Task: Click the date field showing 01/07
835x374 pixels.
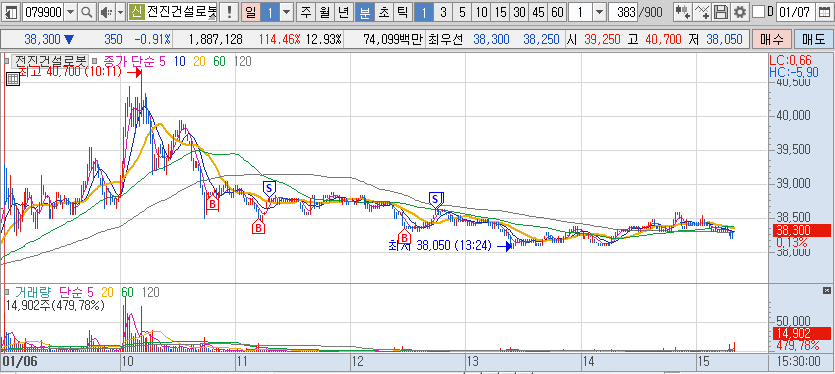Action: coord(796,12)
